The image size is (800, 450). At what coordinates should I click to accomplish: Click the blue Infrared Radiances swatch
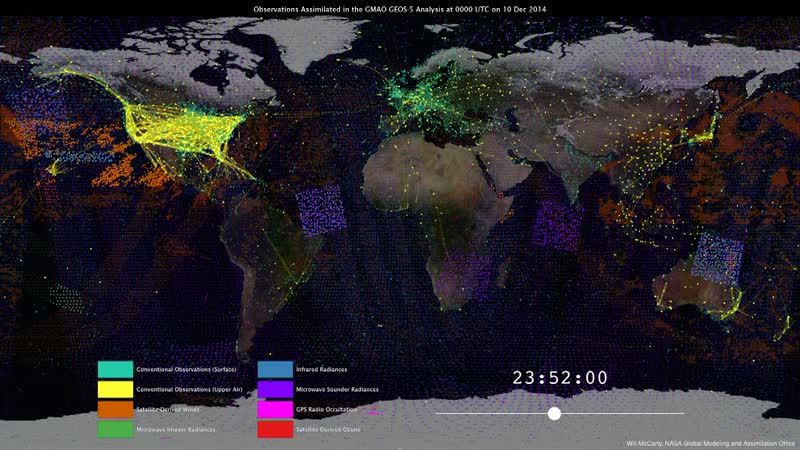[x=275, y=370]
